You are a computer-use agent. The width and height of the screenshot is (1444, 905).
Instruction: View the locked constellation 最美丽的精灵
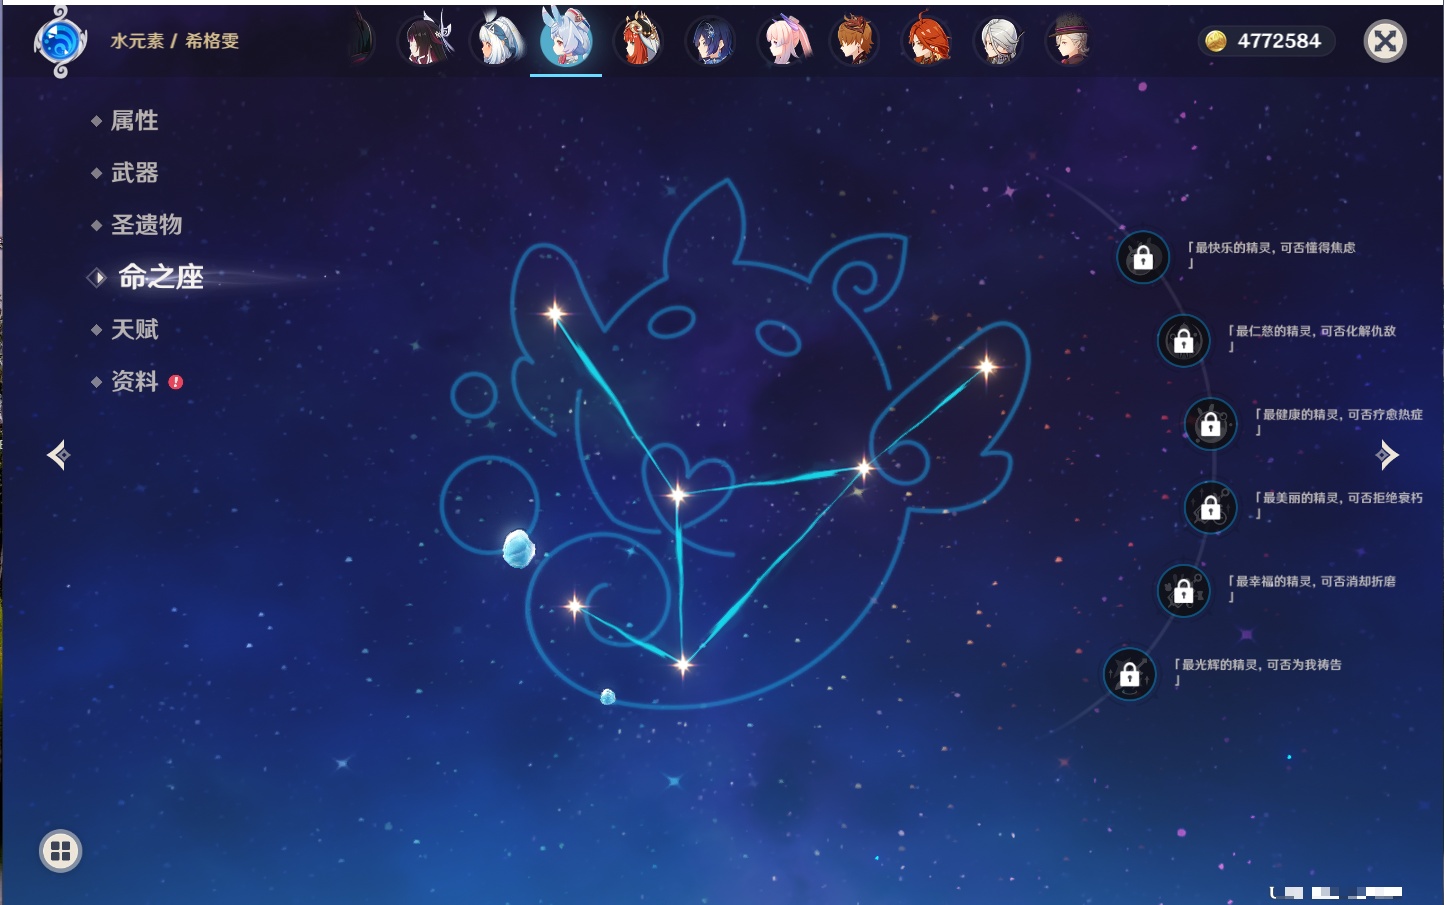(1210, 508)
